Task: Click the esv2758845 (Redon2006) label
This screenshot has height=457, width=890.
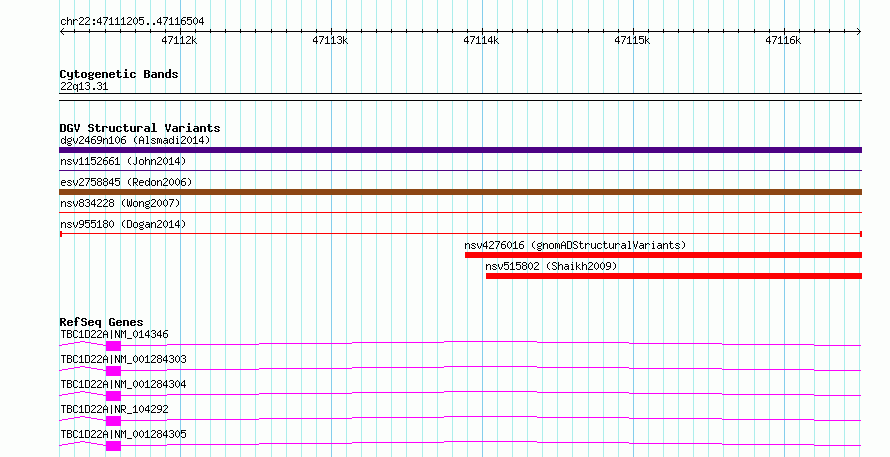Action: tap(126, 182)
